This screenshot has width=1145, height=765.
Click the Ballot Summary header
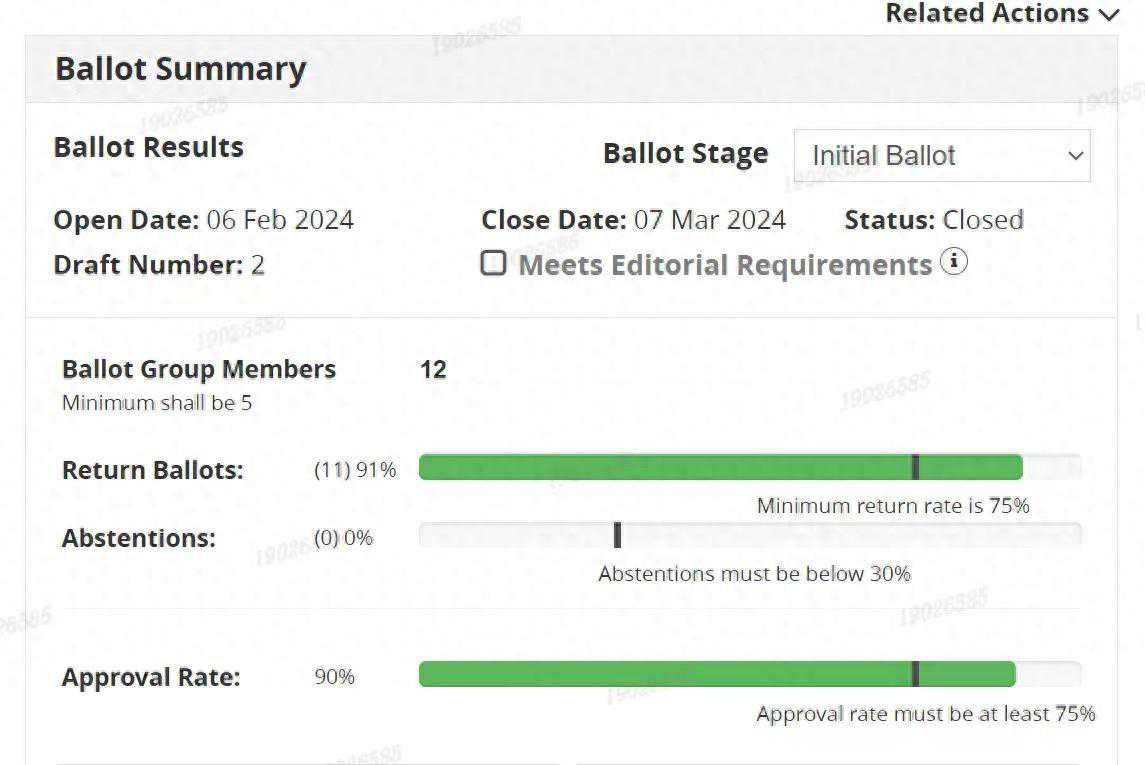pyautogui.click(x=181, y=69)
